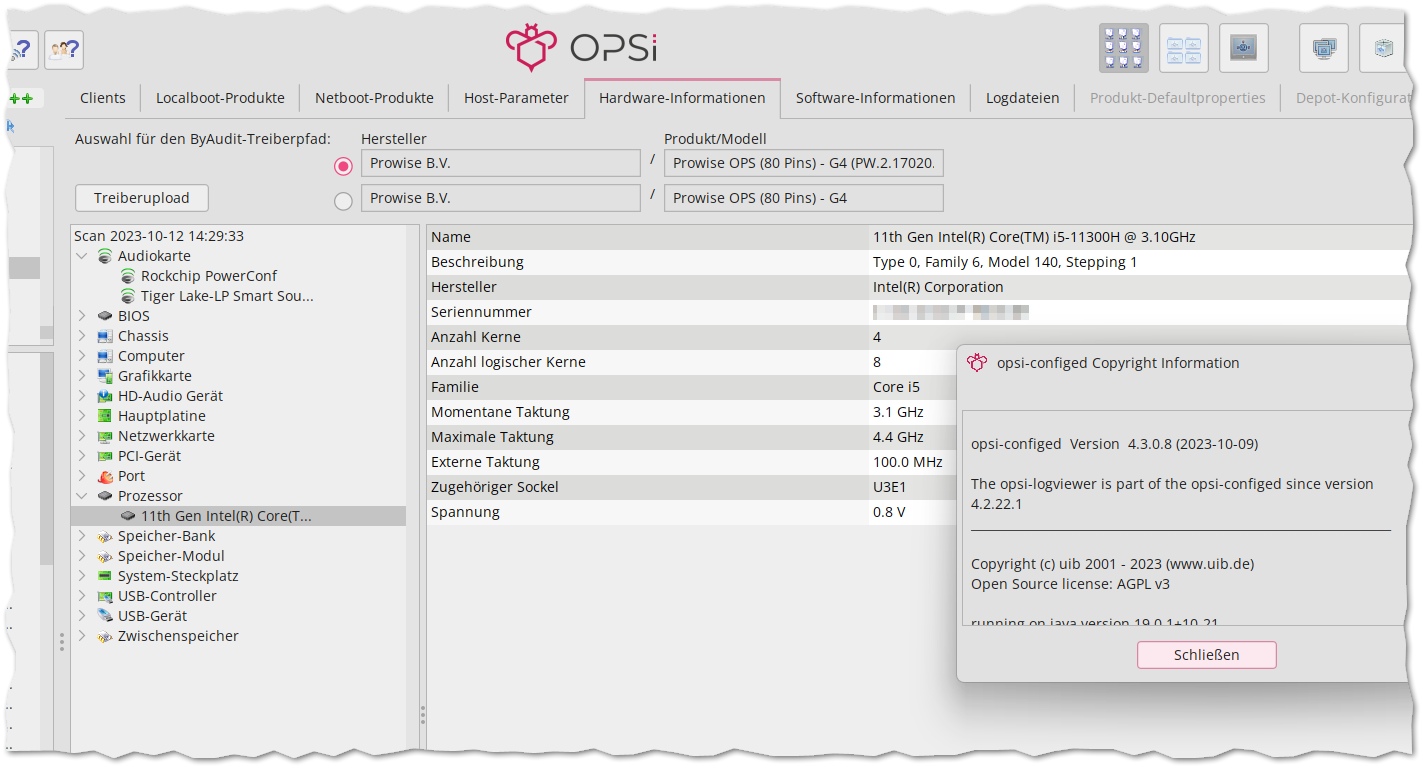The image size is (1423, 768).
Task: Click the System-Steckplatz slot icon
Action: coord(105,576)
